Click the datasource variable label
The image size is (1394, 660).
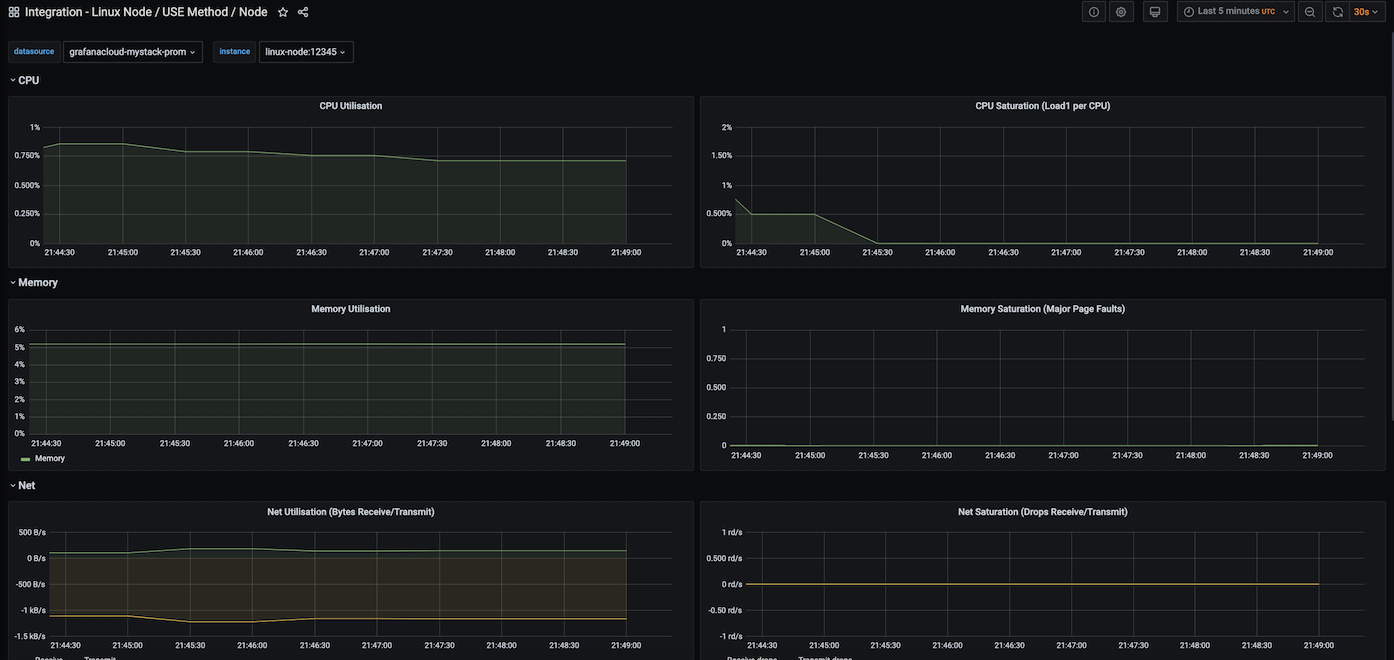34,52
